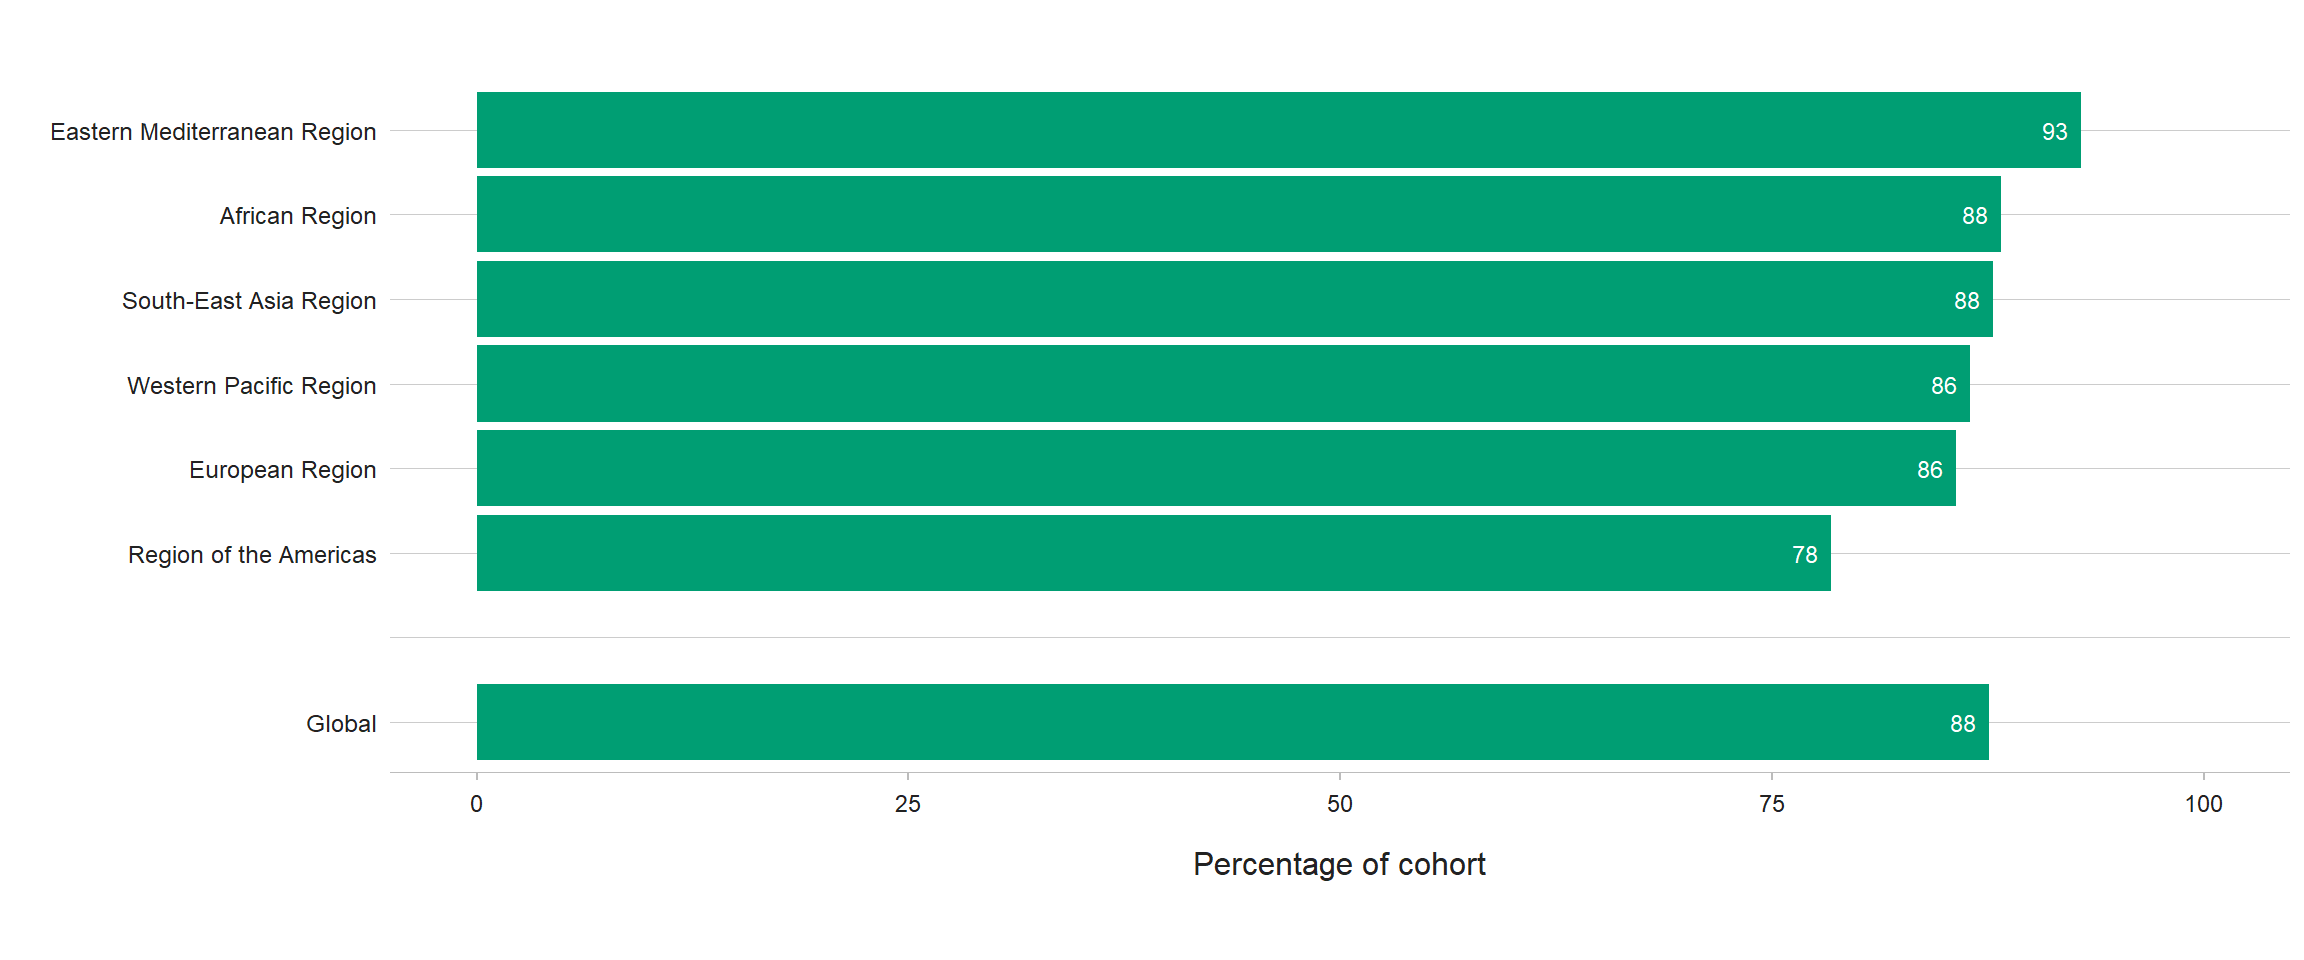Click the 50 tick label on x-axis
2304x960 pixels.
coord(1340,804)
